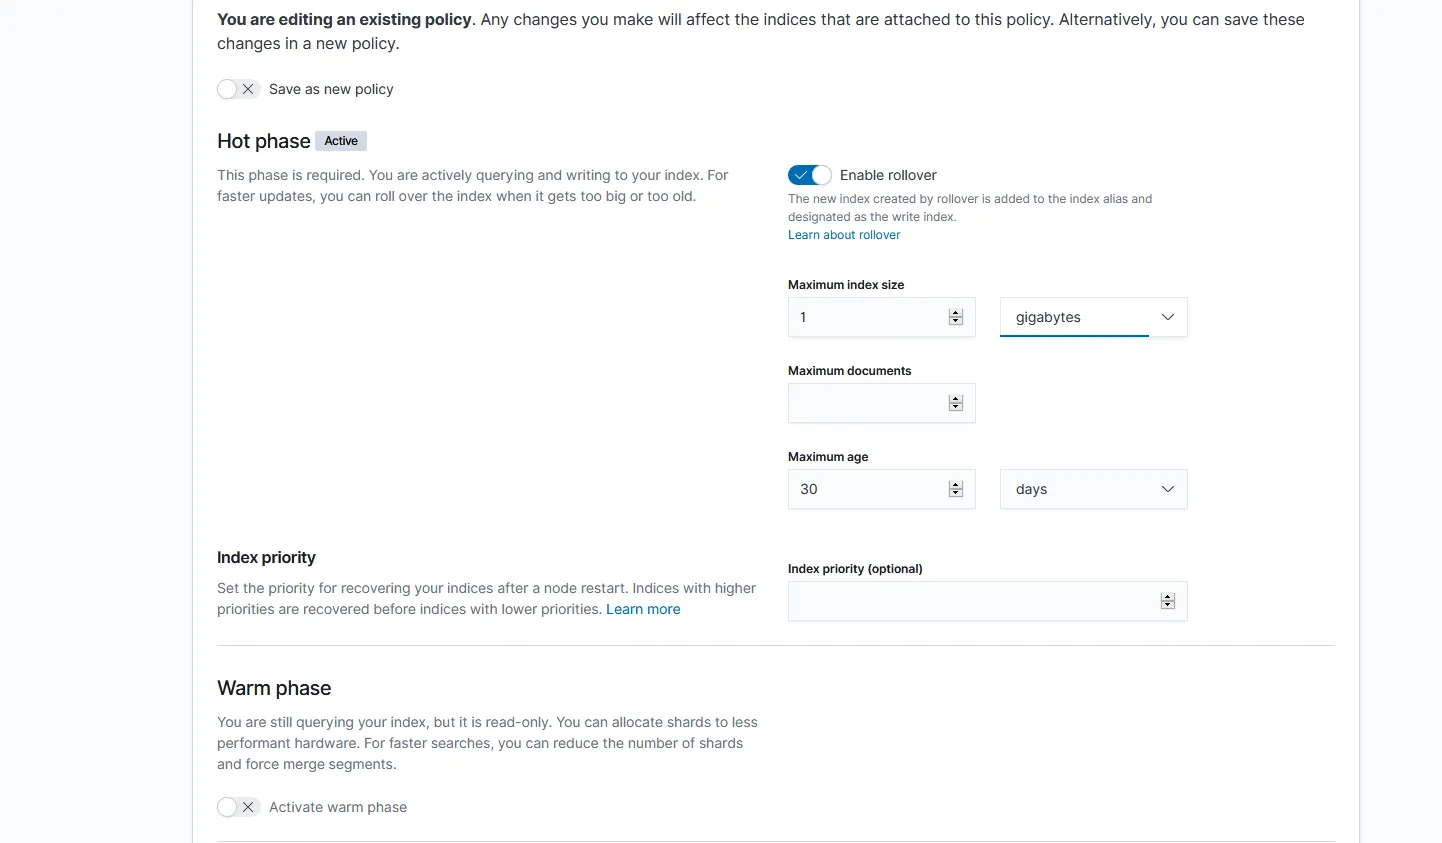Click the Active badge beside Hot phase
The image size is (1442, 843).
click(341, 141)
